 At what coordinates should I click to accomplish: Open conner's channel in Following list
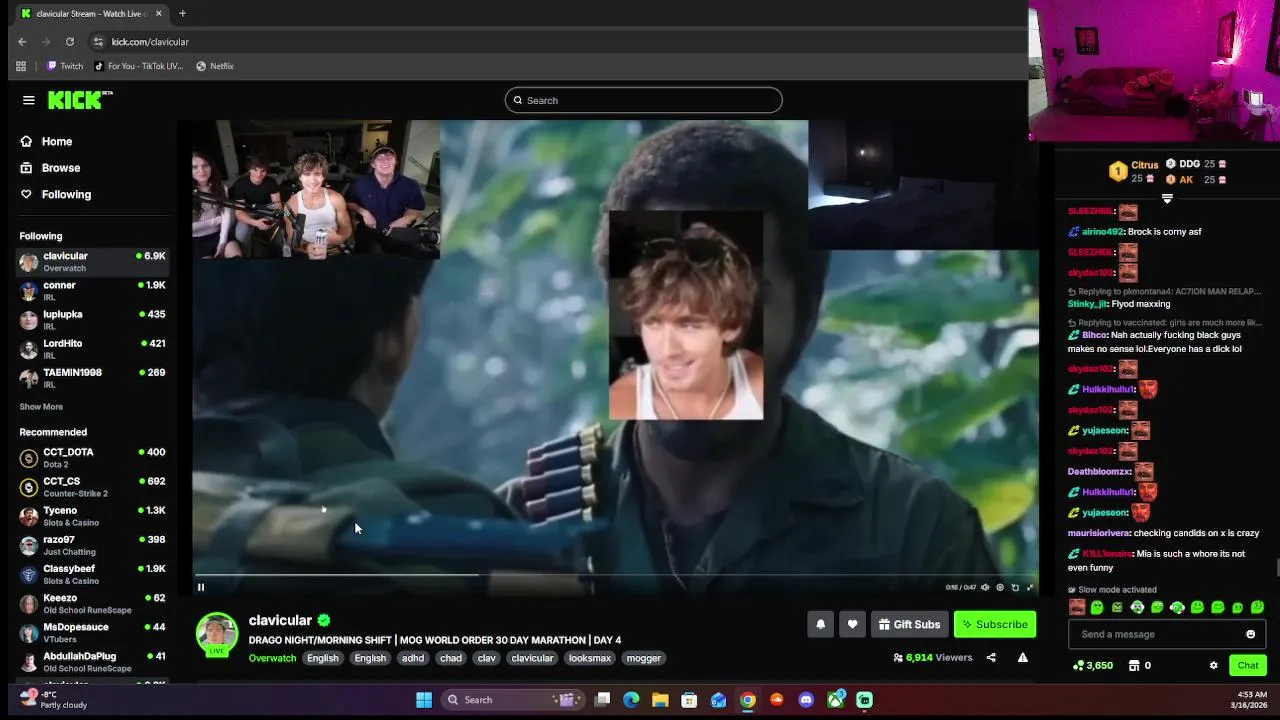point(92,291)
